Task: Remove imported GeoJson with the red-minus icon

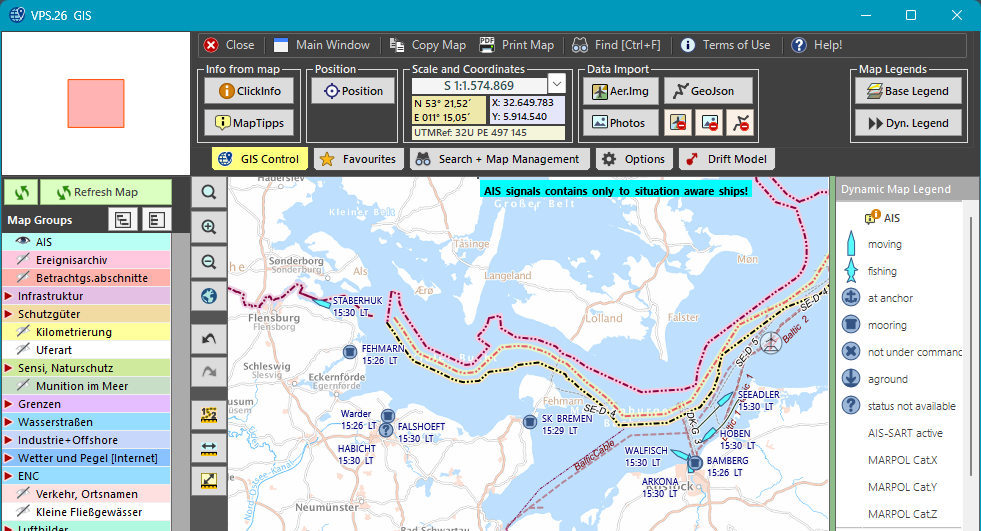Action: pos(740,123)
